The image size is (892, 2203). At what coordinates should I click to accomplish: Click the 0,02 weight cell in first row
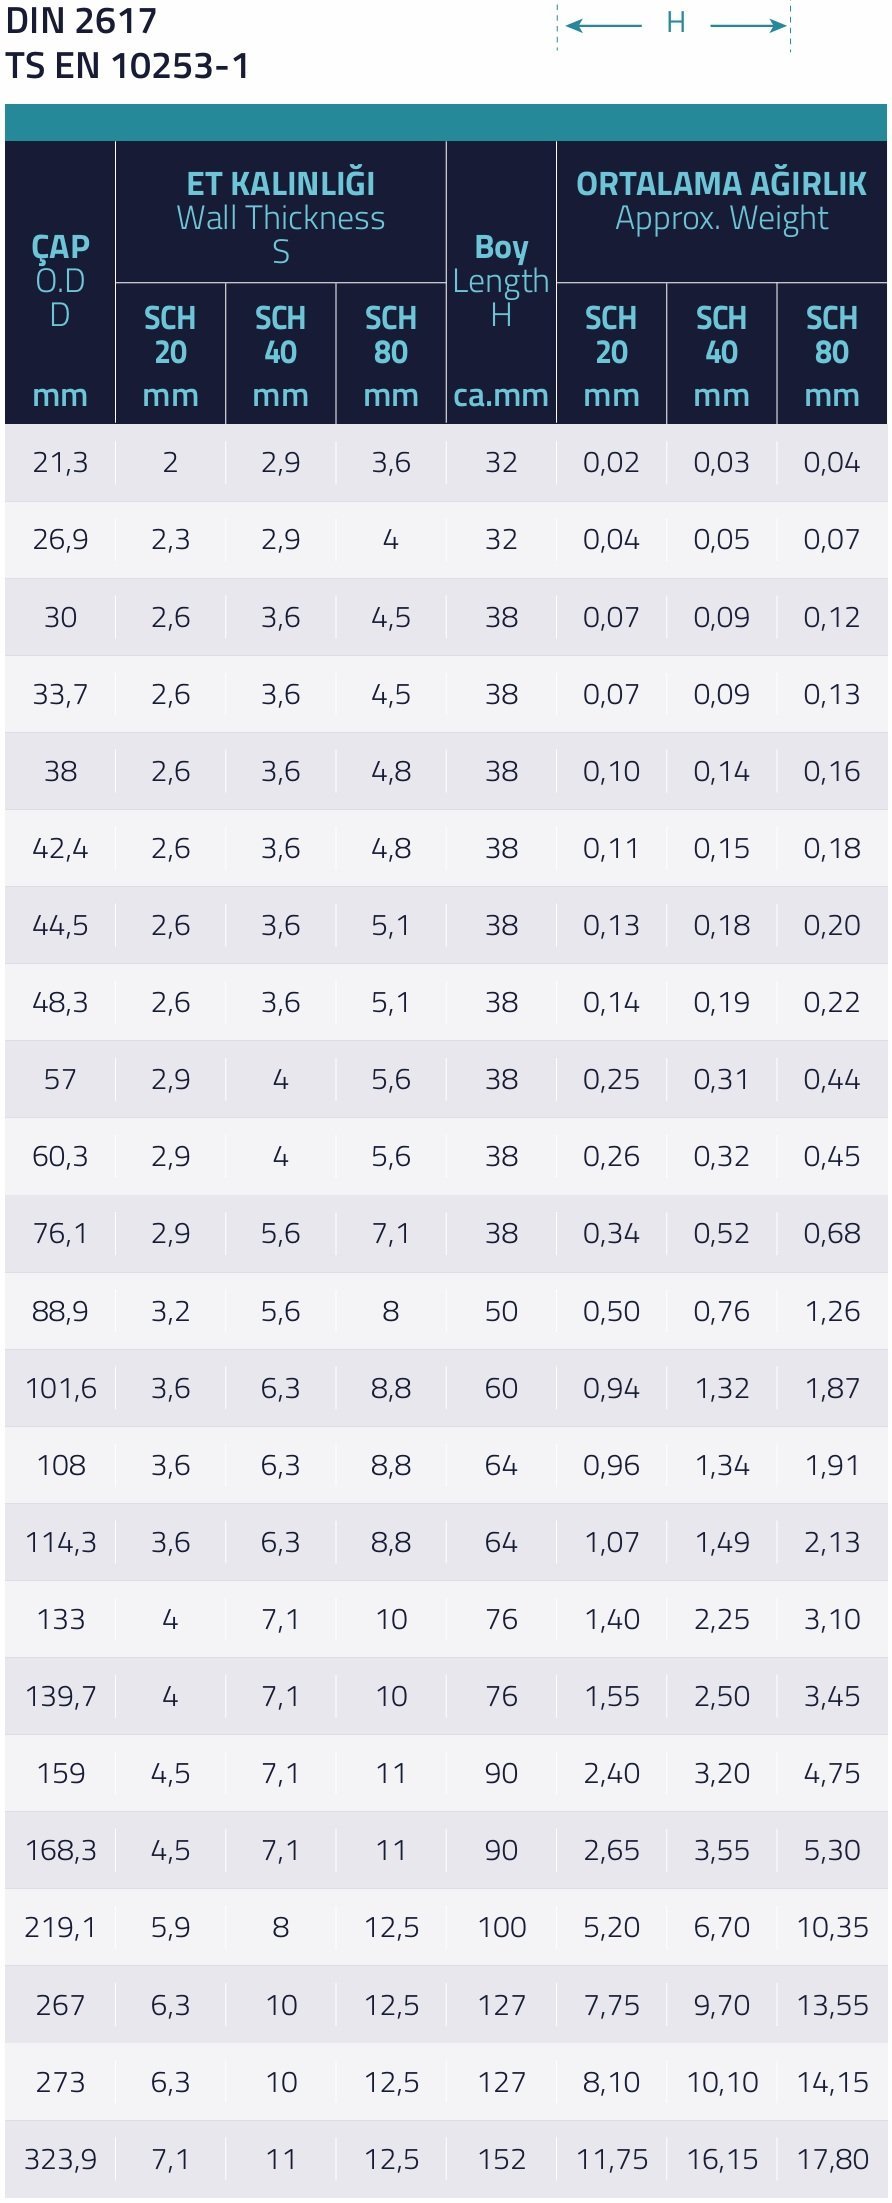tap(611, 462)
